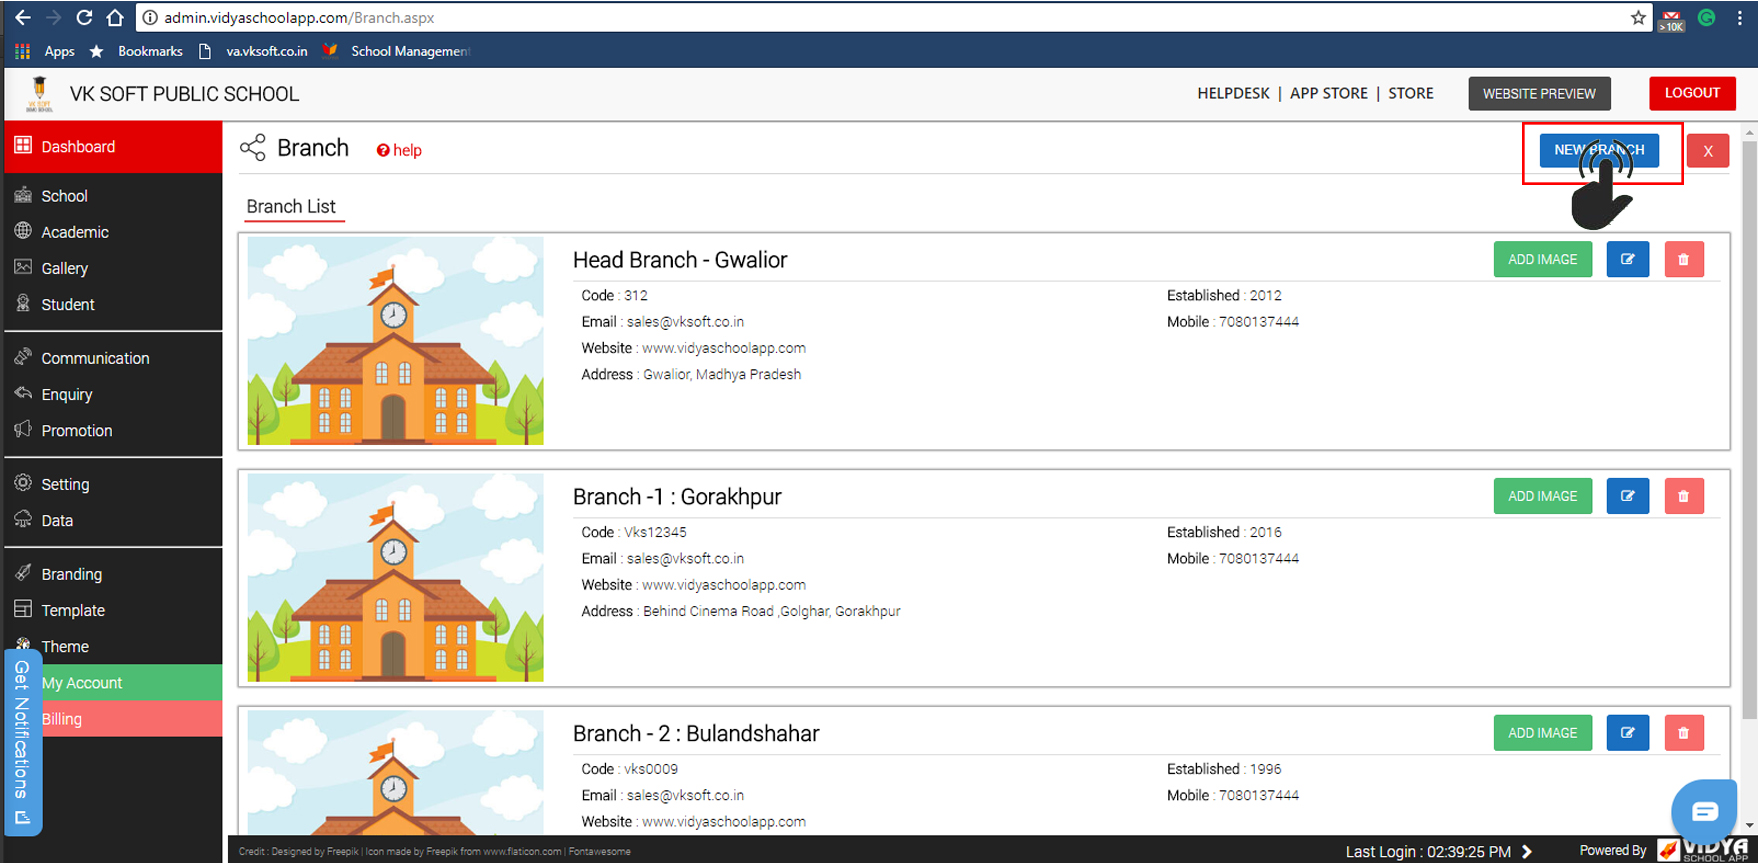
Task: Open the Gallery sidebar section
Action: [x=113, y=268]
